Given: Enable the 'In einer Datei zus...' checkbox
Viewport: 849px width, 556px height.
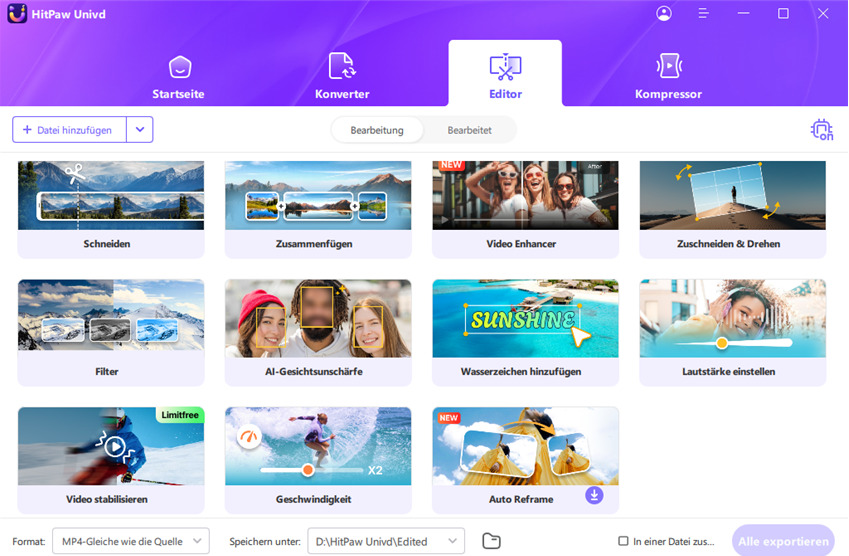Looking at the screenshot, I should pyautogui.click(x=624, y=541).
